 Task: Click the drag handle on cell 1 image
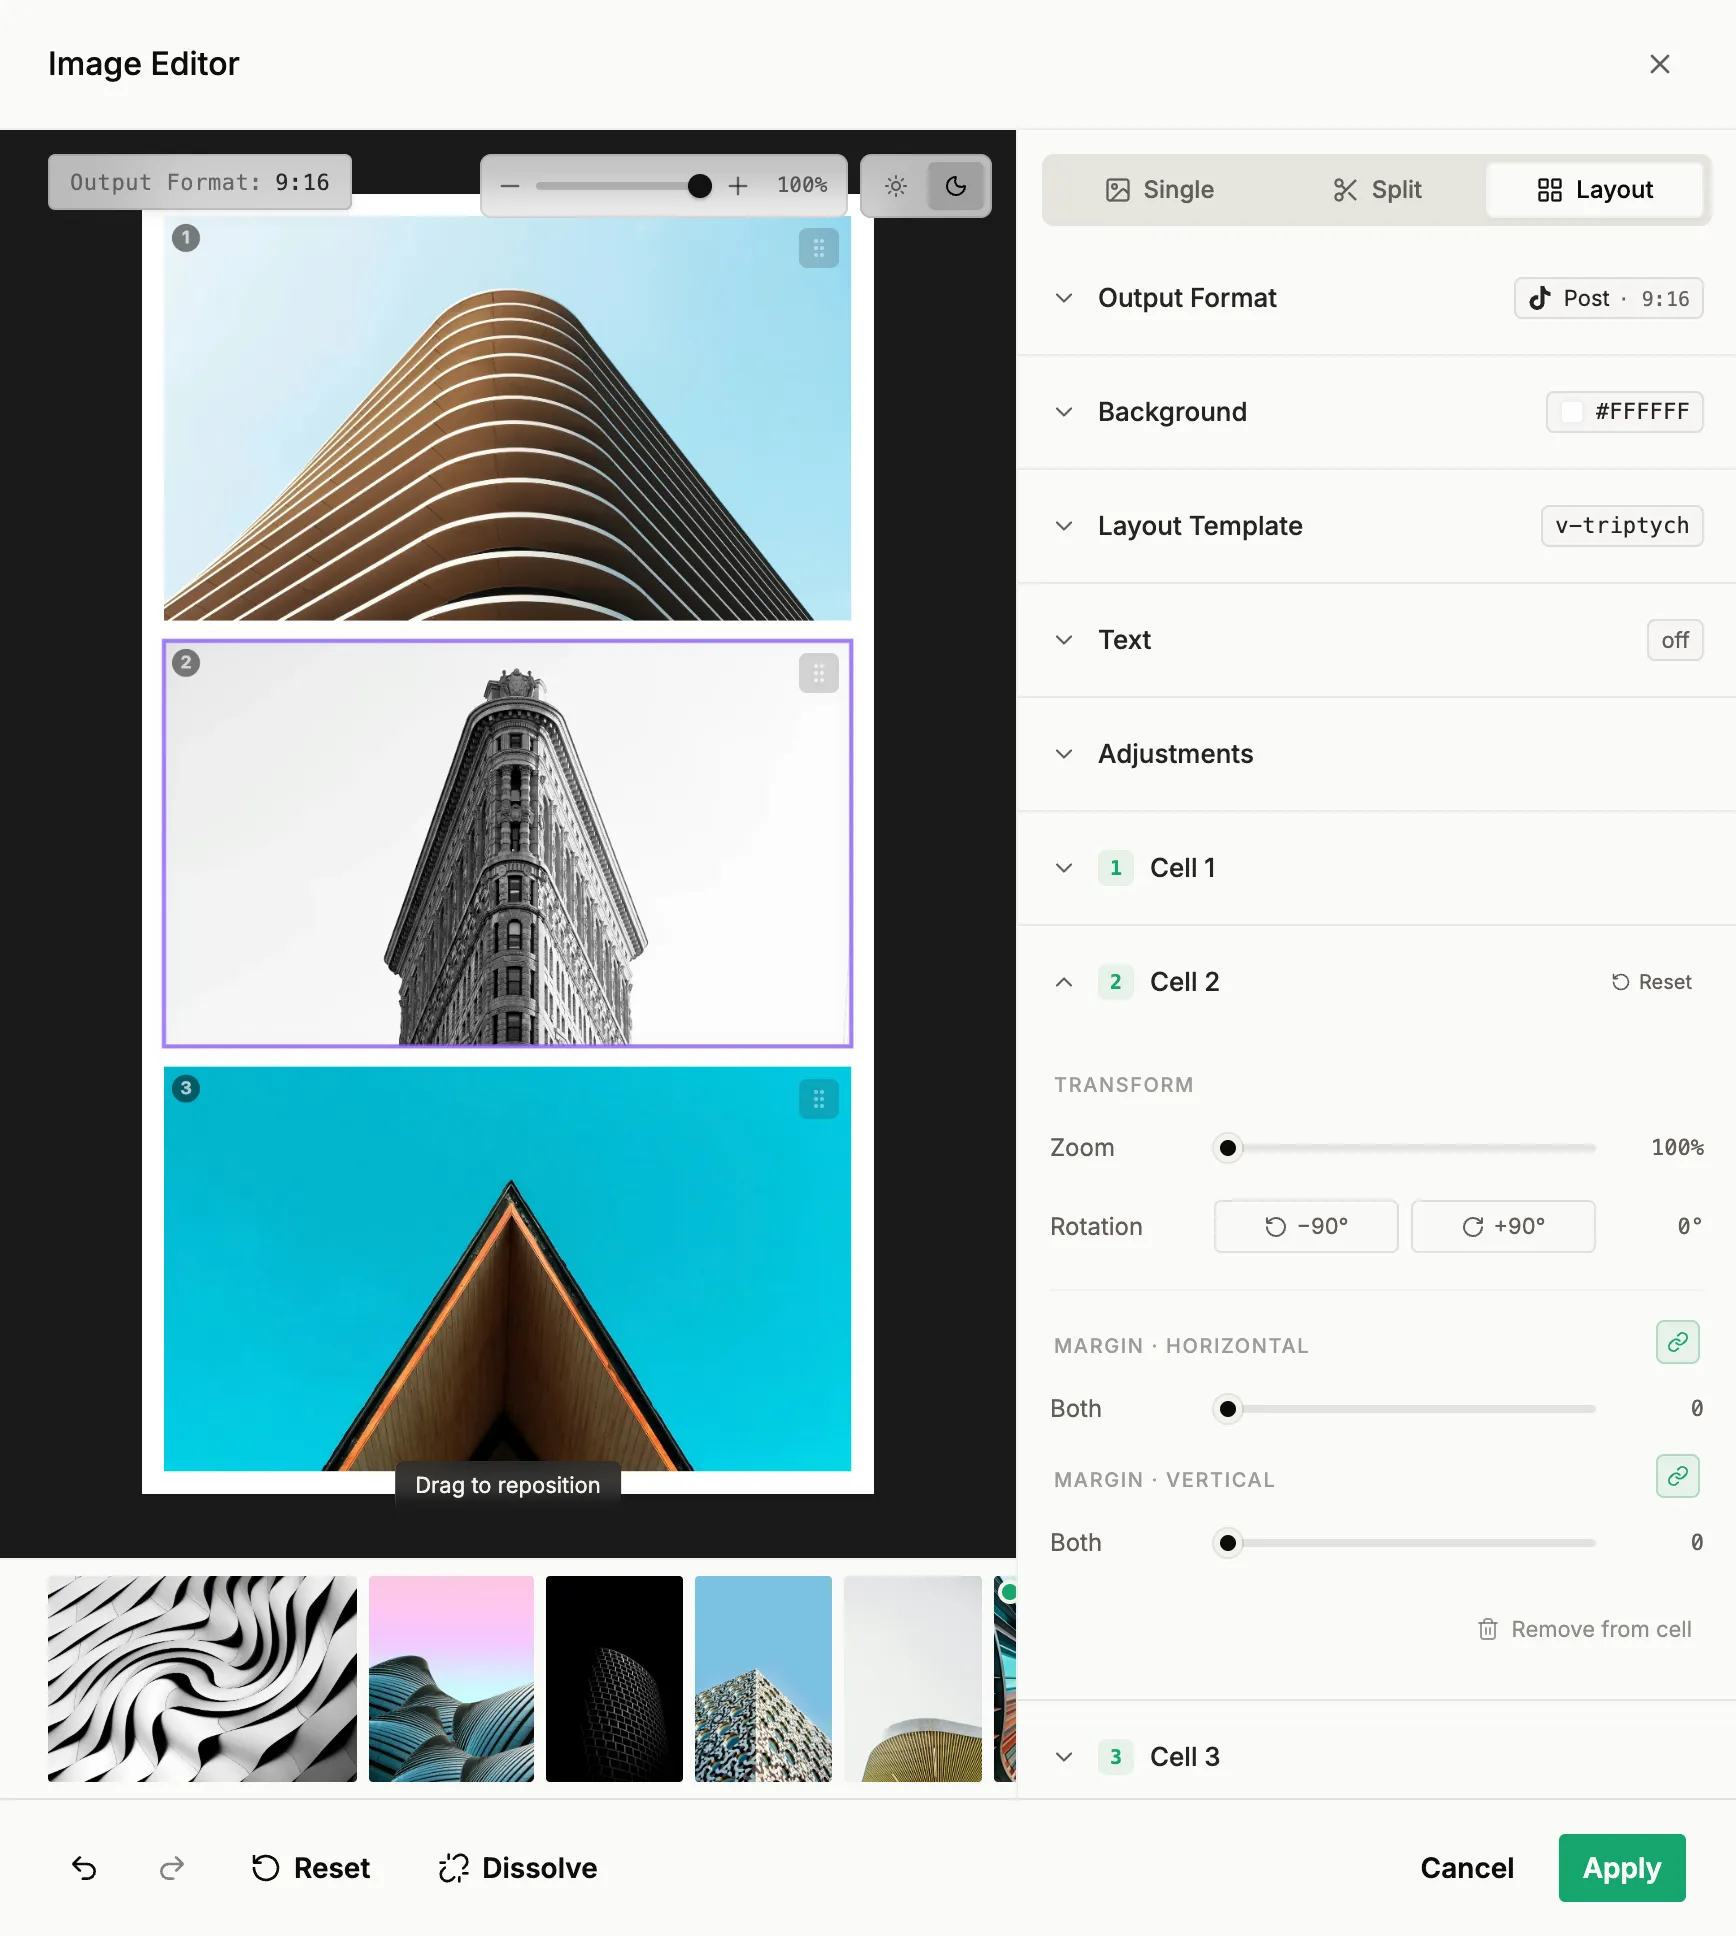[x=819, y=249]
